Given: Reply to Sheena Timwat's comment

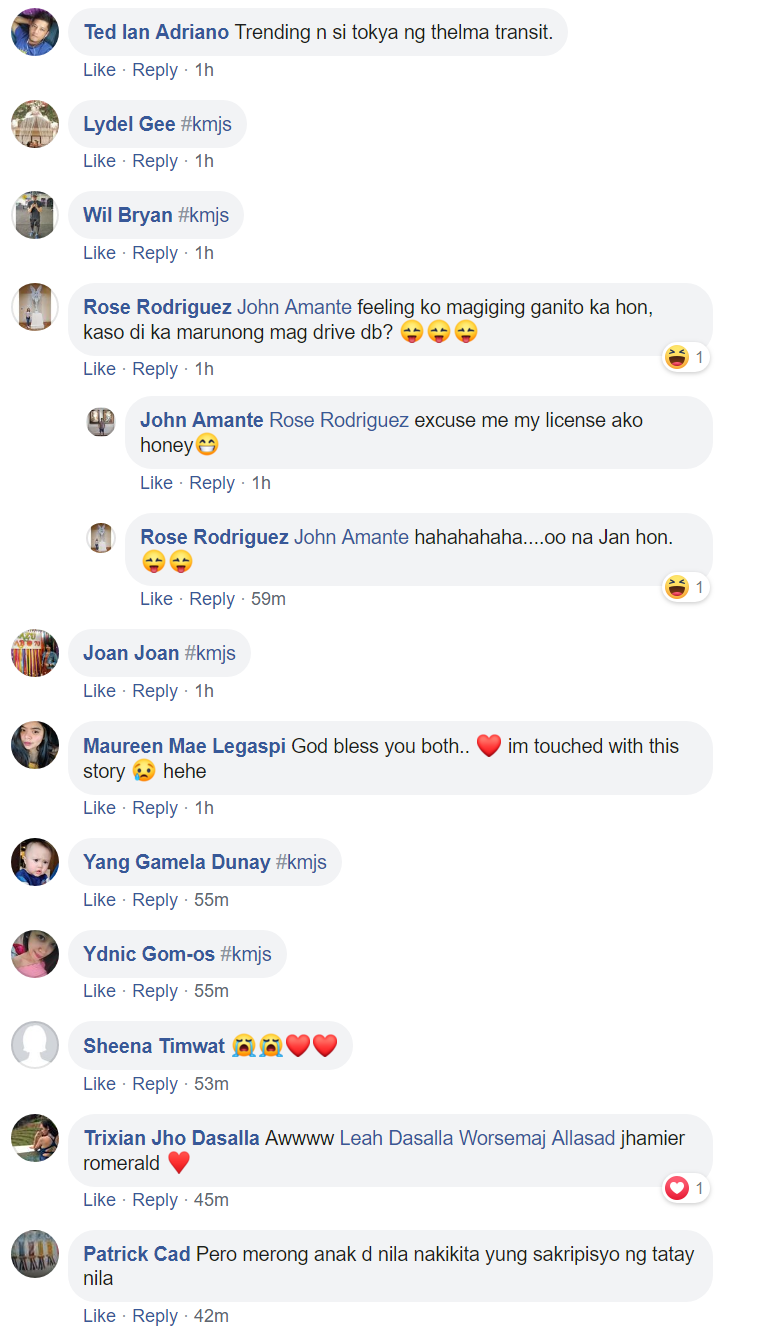Looking at the screenshot, I should (x=155, y=1084).
